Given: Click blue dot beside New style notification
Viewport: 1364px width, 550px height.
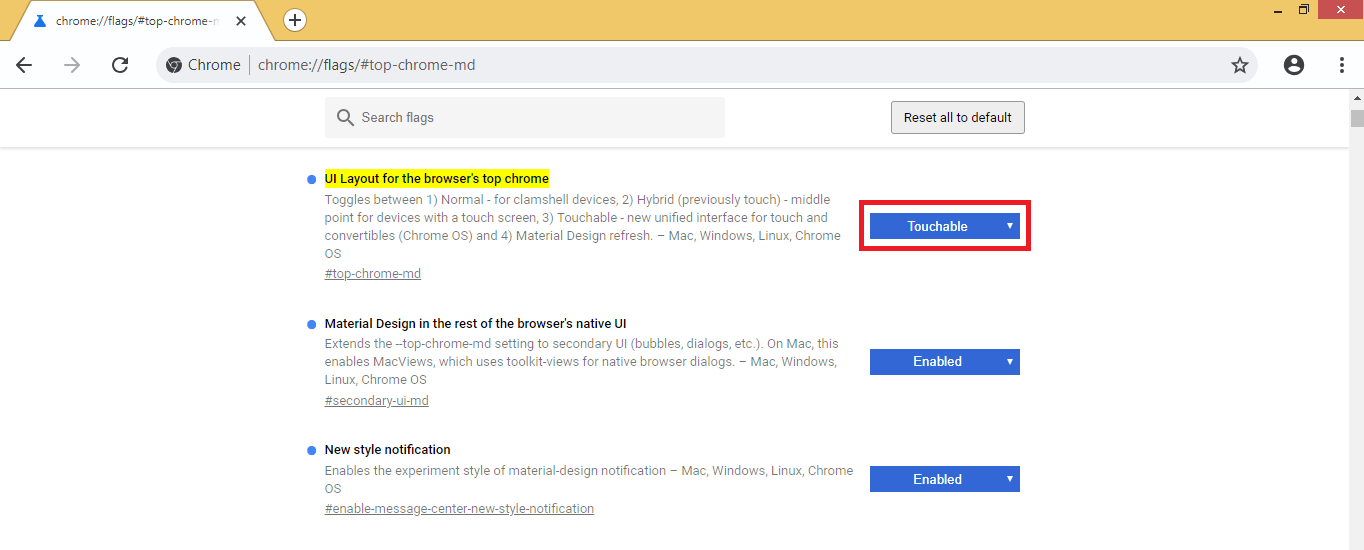Looking at the screenshot, I should point(312,450).
